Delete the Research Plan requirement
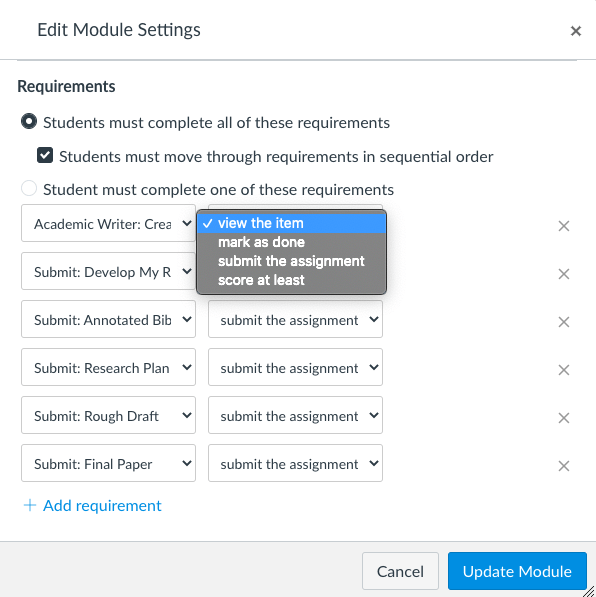The width and height of the screenshot is (596, 597). tap(564, 370)
